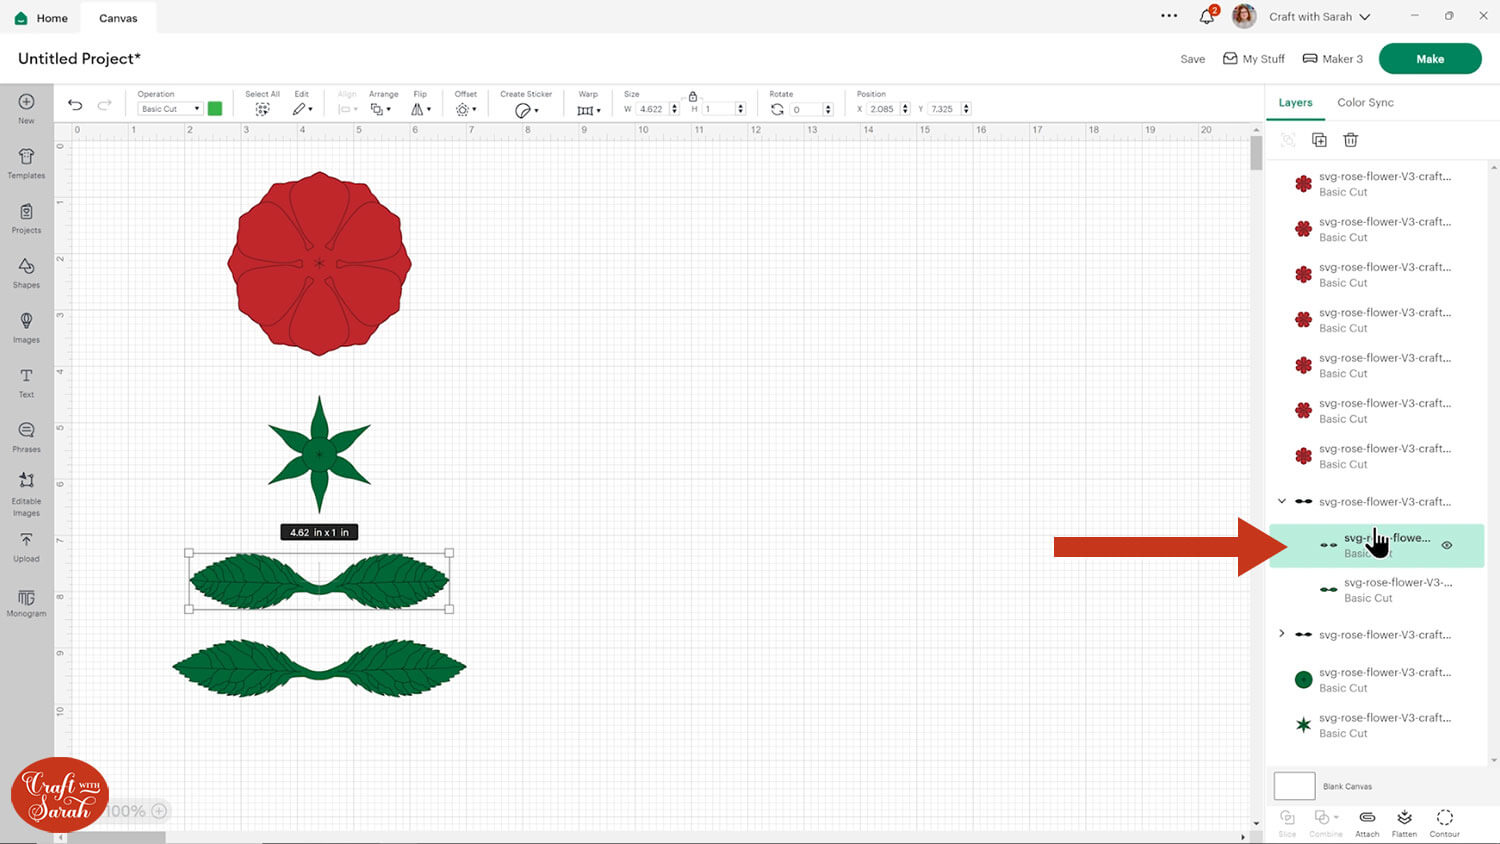The height and width of the screenshot is (844, 1500).
Task: Click the Blank Canvas color swatch
Action: click(1294, 786)
